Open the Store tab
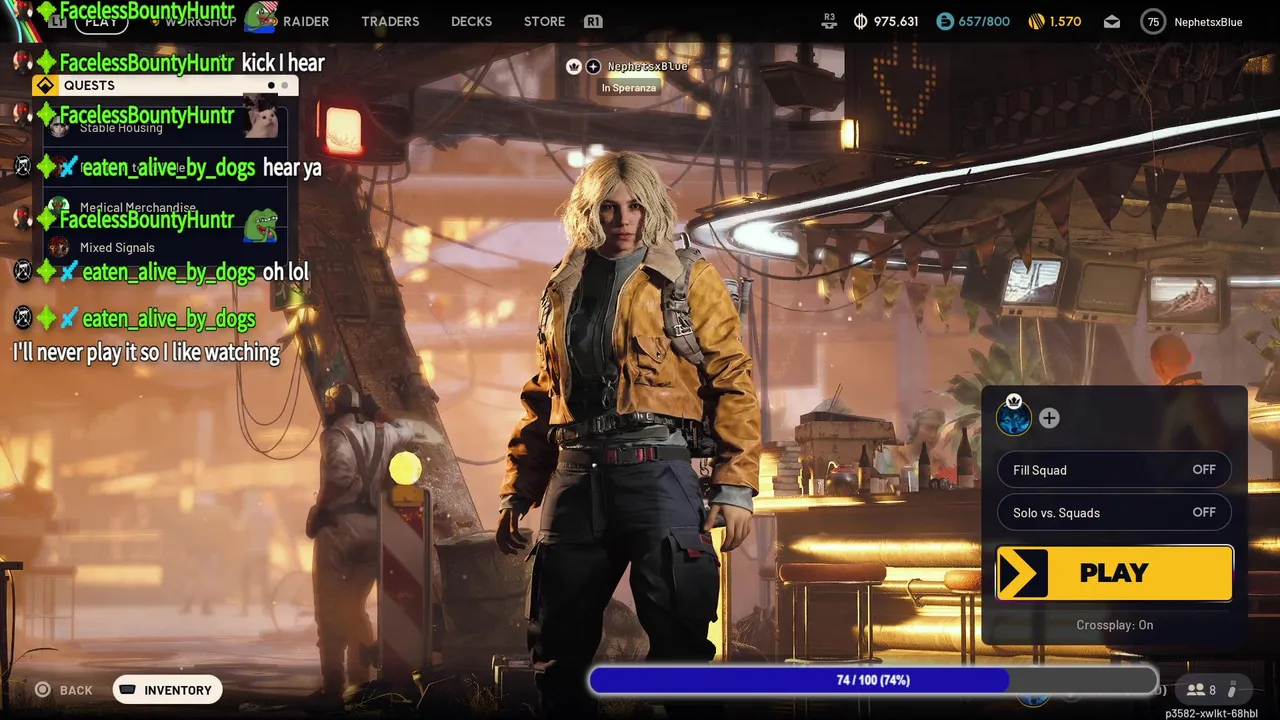The height and width of the screenshot is (720, 1280). coord(544,21)
